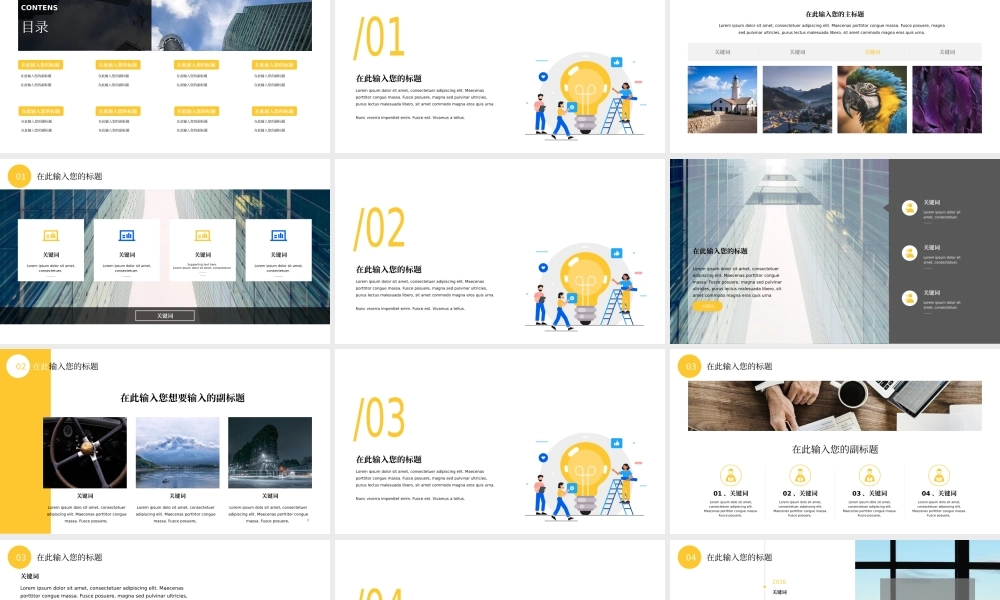
Task: Click the second yellow laptop icon card
Action: click(x=202, y=249)
